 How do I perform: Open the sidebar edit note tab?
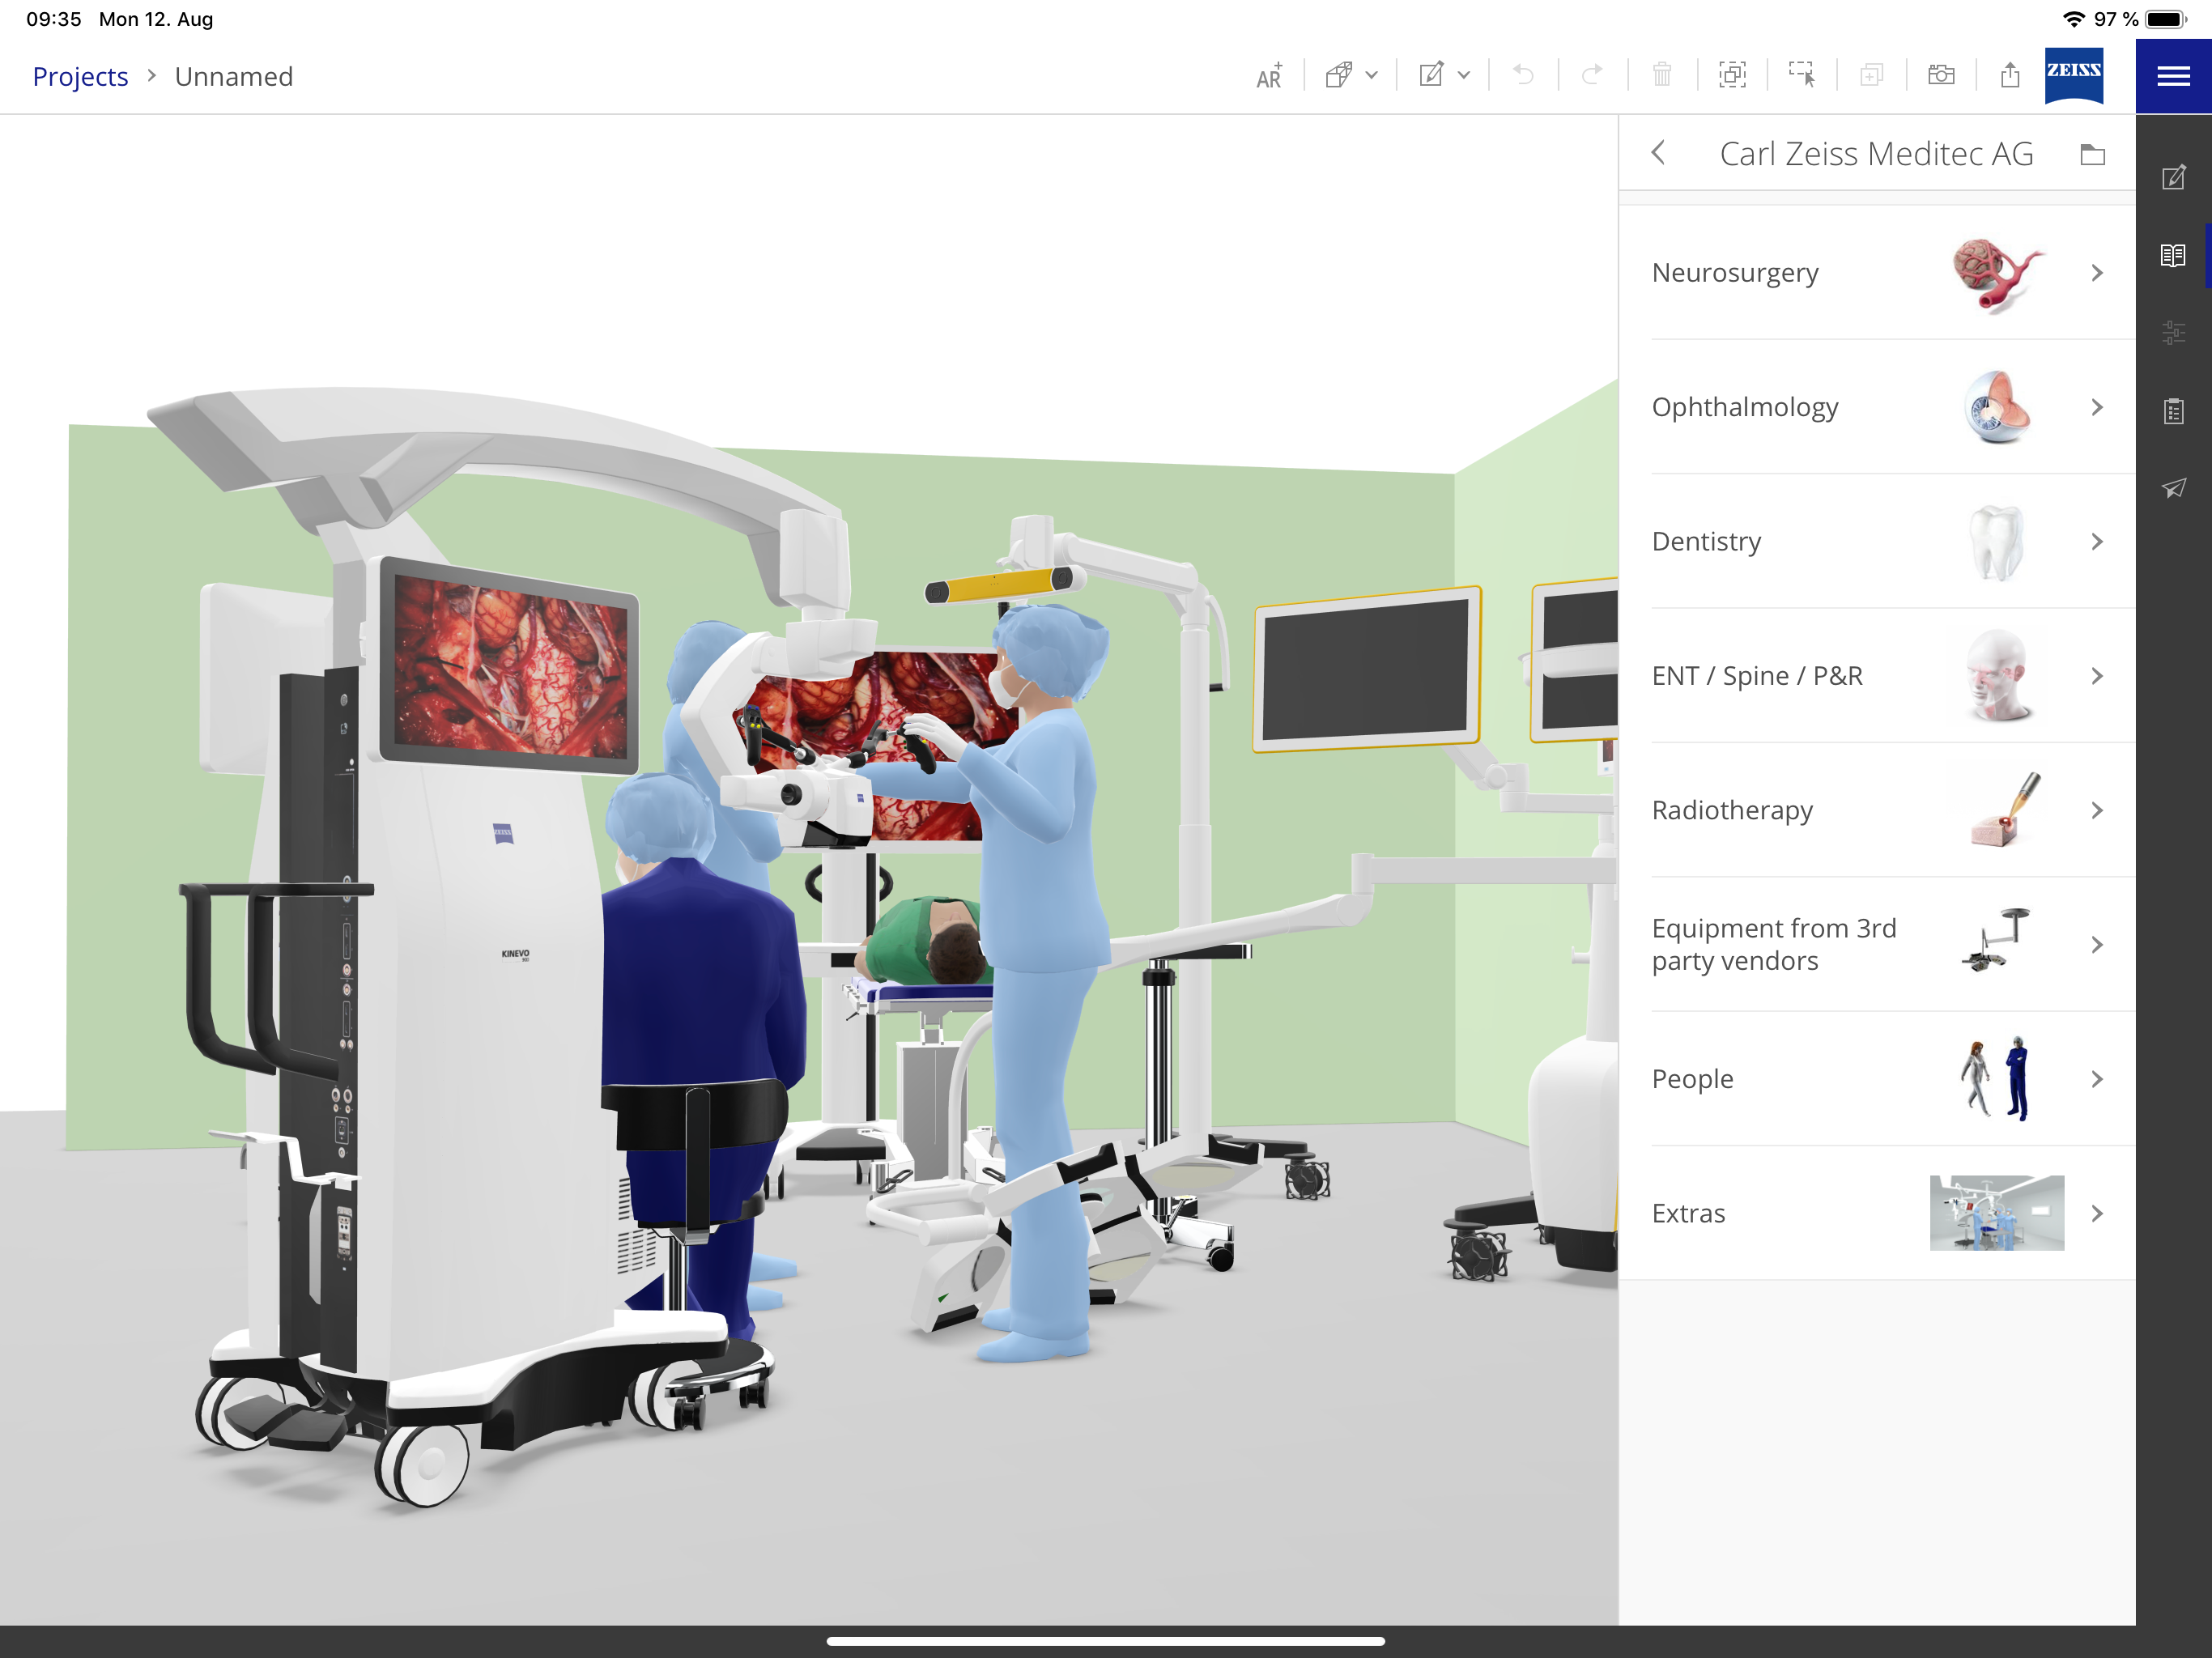pyautogui.click(x=2174, y=178)
